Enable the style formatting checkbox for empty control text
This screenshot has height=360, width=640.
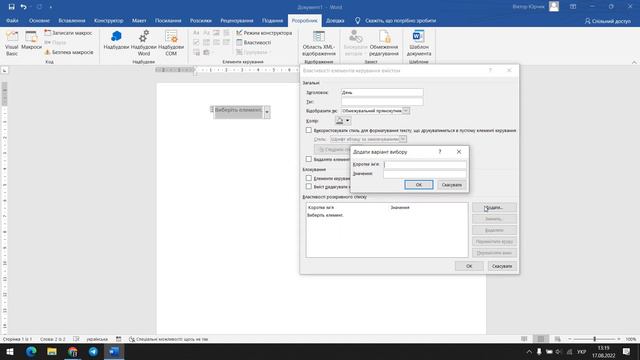(309, 130)
